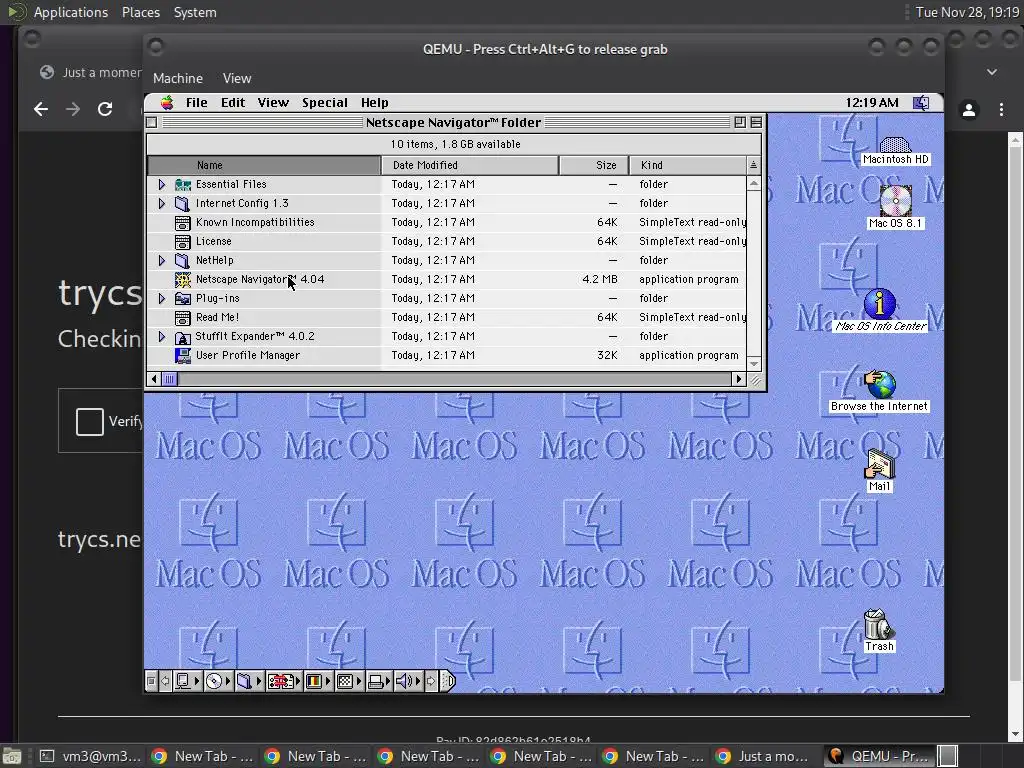The width and height of the screenshot is (1024, 768).
Task: Open the Finder Help menu
Action: pos(375,103)
